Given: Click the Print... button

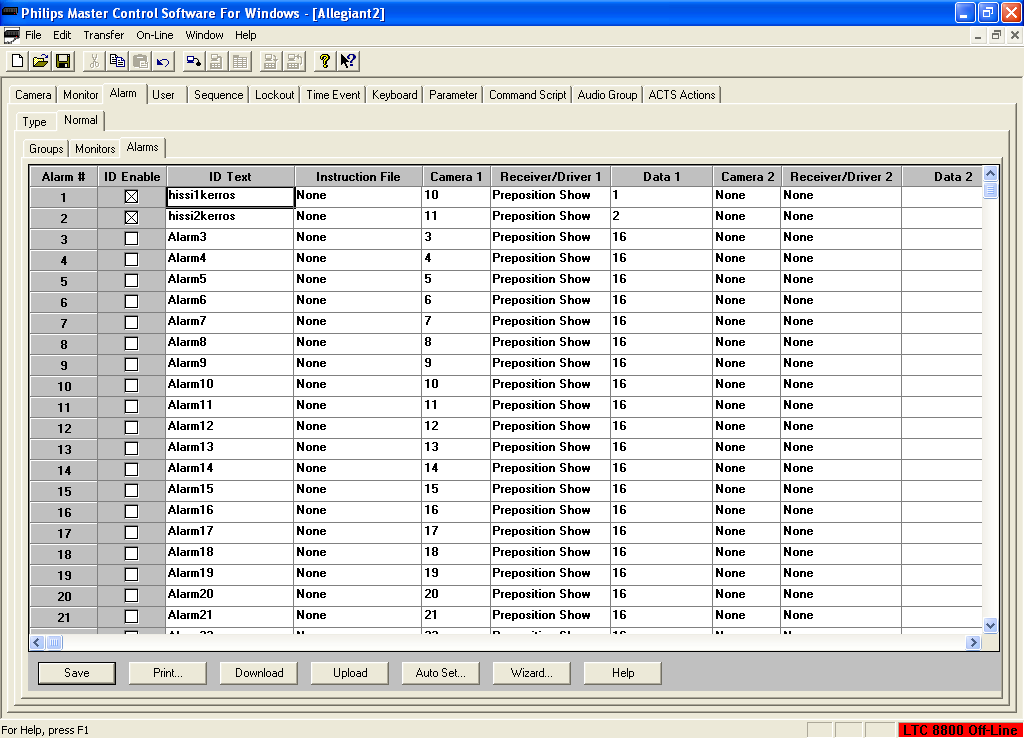Looking at the screenshot, I should click(x=168, y=673).
